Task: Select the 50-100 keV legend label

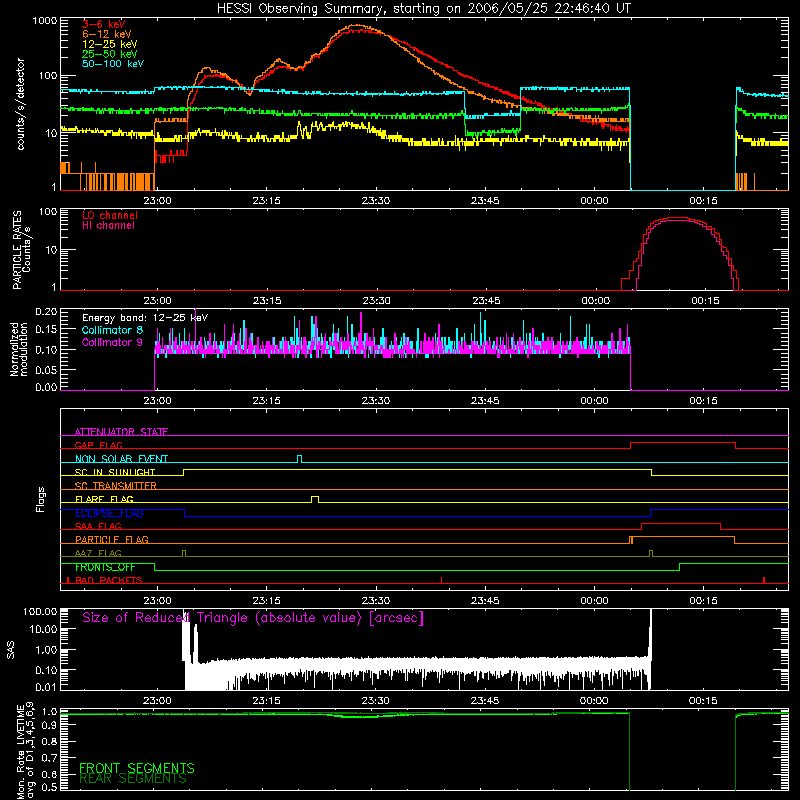Action: pos(112,63)
